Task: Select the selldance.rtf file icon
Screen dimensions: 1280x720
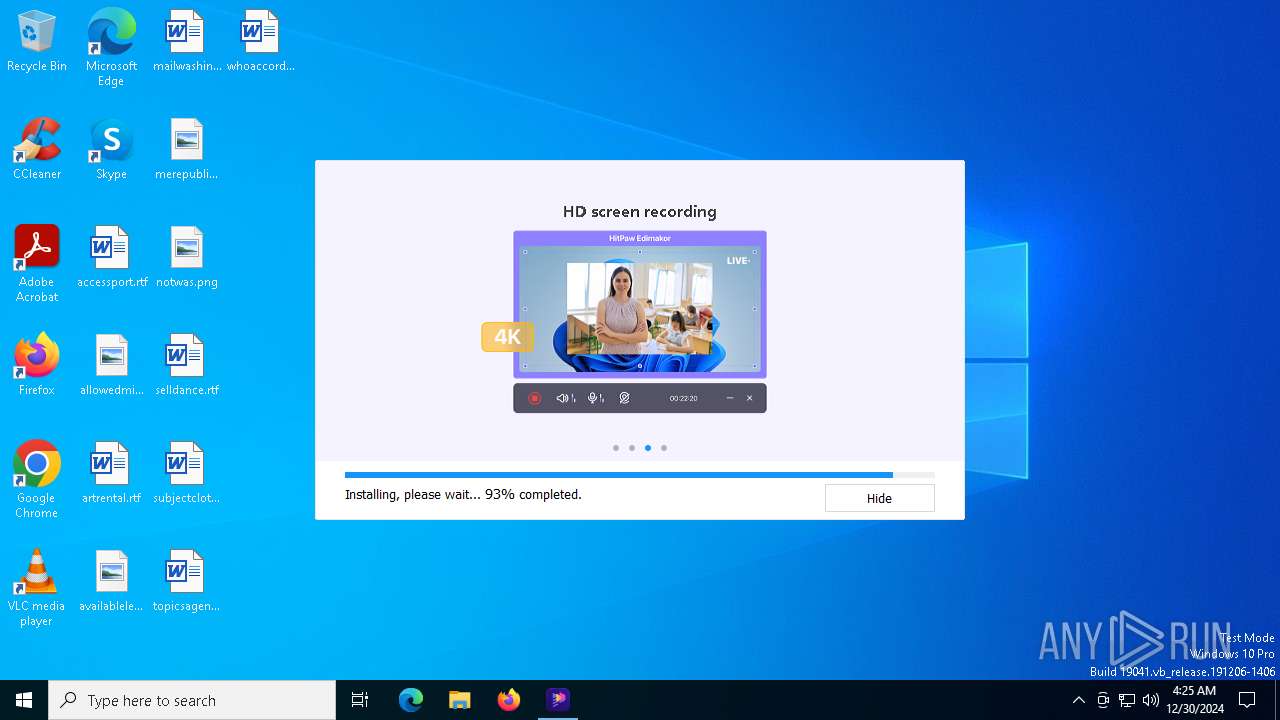Action: 186,365
